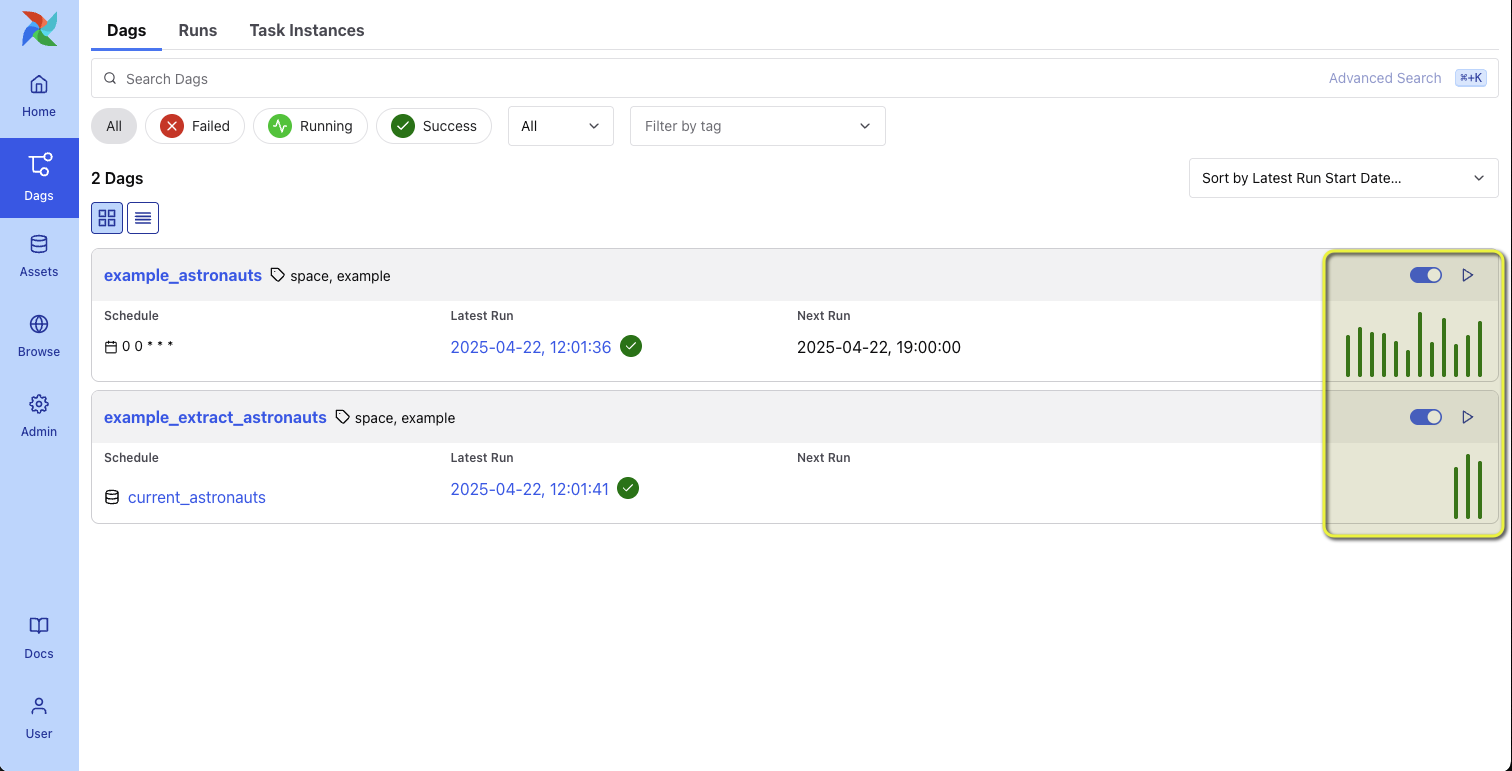Click the tag icon on example_extract_astronauts

[x=343, y=417]
